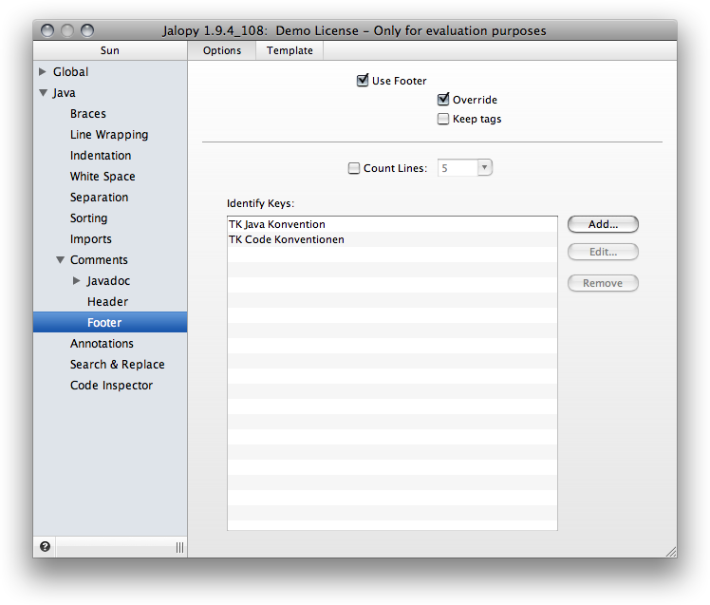710x605 pixels.
Task: Select the TK Java Konvention key
Action: point(392,224)
